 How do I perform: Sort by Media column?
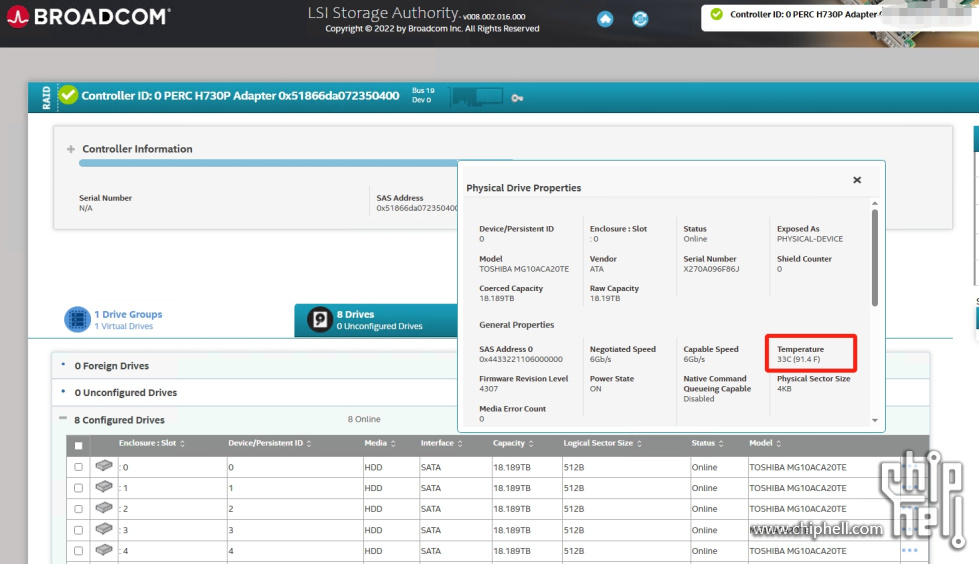(380, 443)
